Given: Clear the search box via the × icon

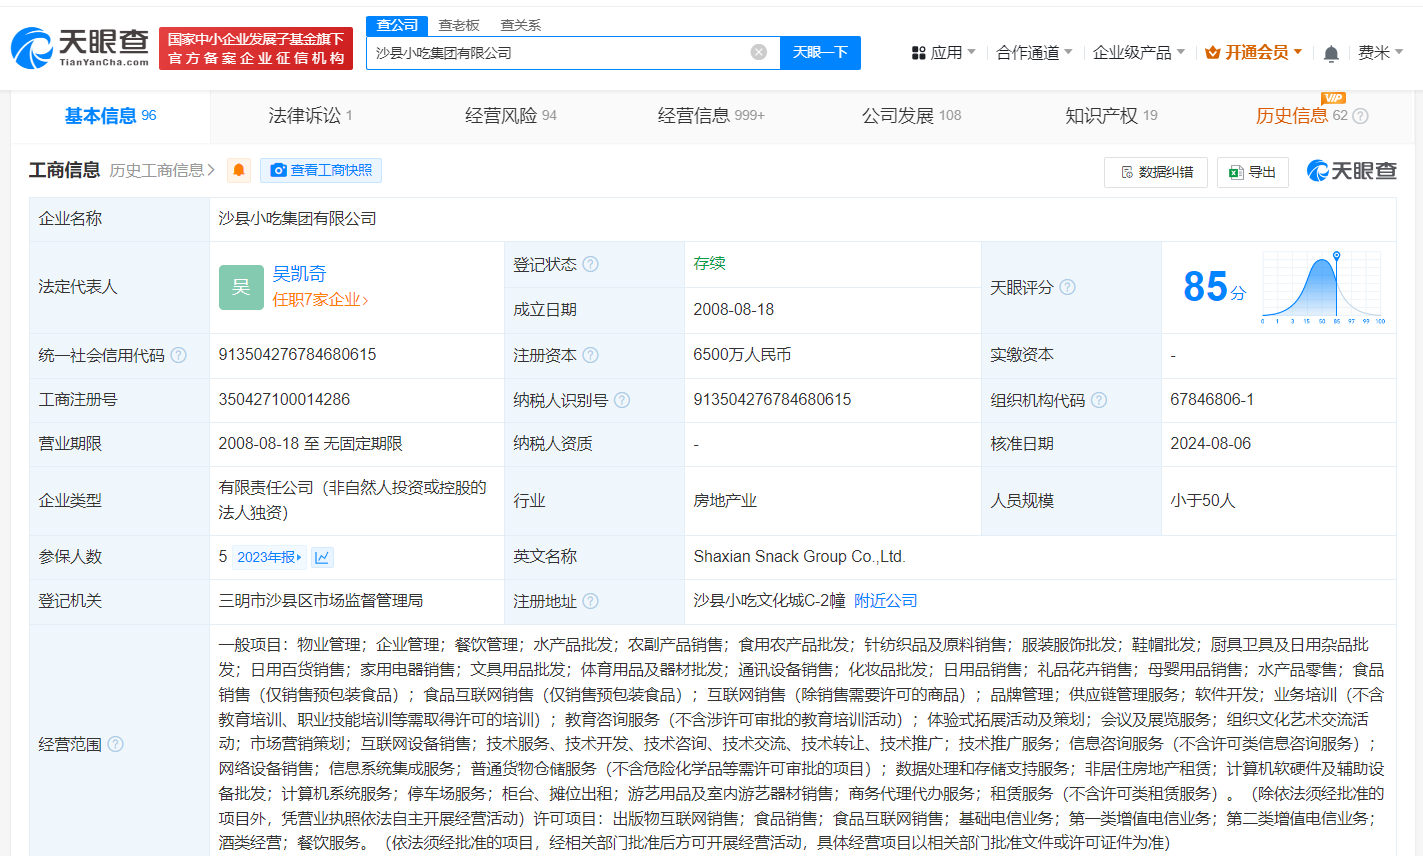Looking at the screenshot, I should coord(758,52).
